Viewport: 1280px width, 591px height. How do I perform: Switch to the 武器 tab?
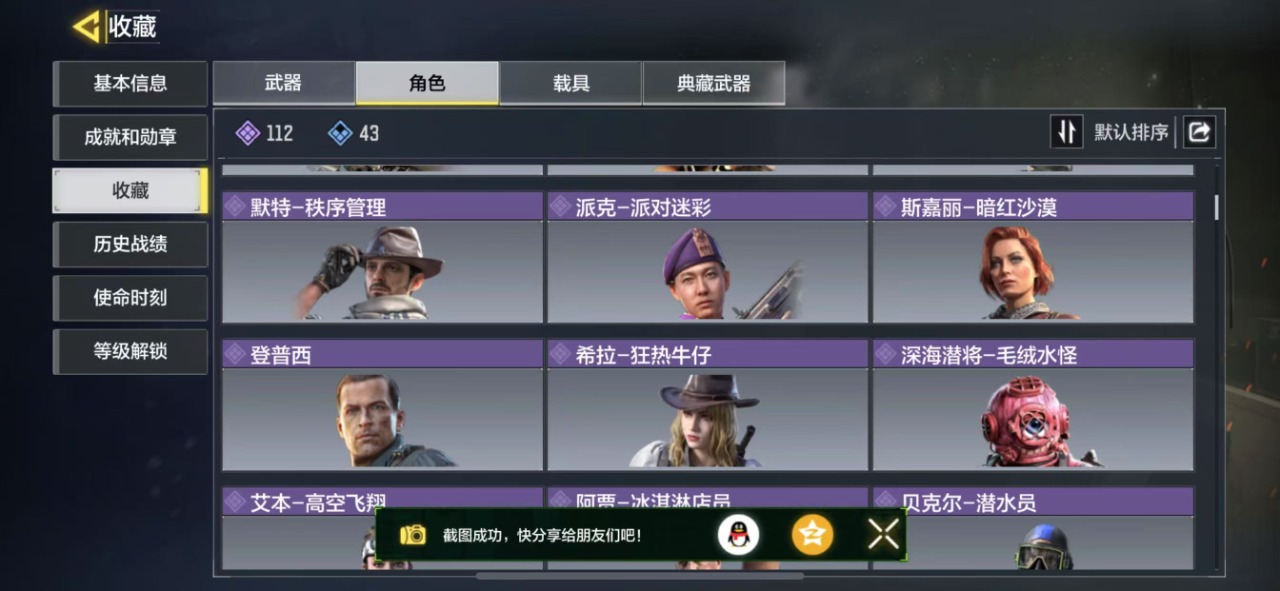pyautogui.click(x=284, y=83)
